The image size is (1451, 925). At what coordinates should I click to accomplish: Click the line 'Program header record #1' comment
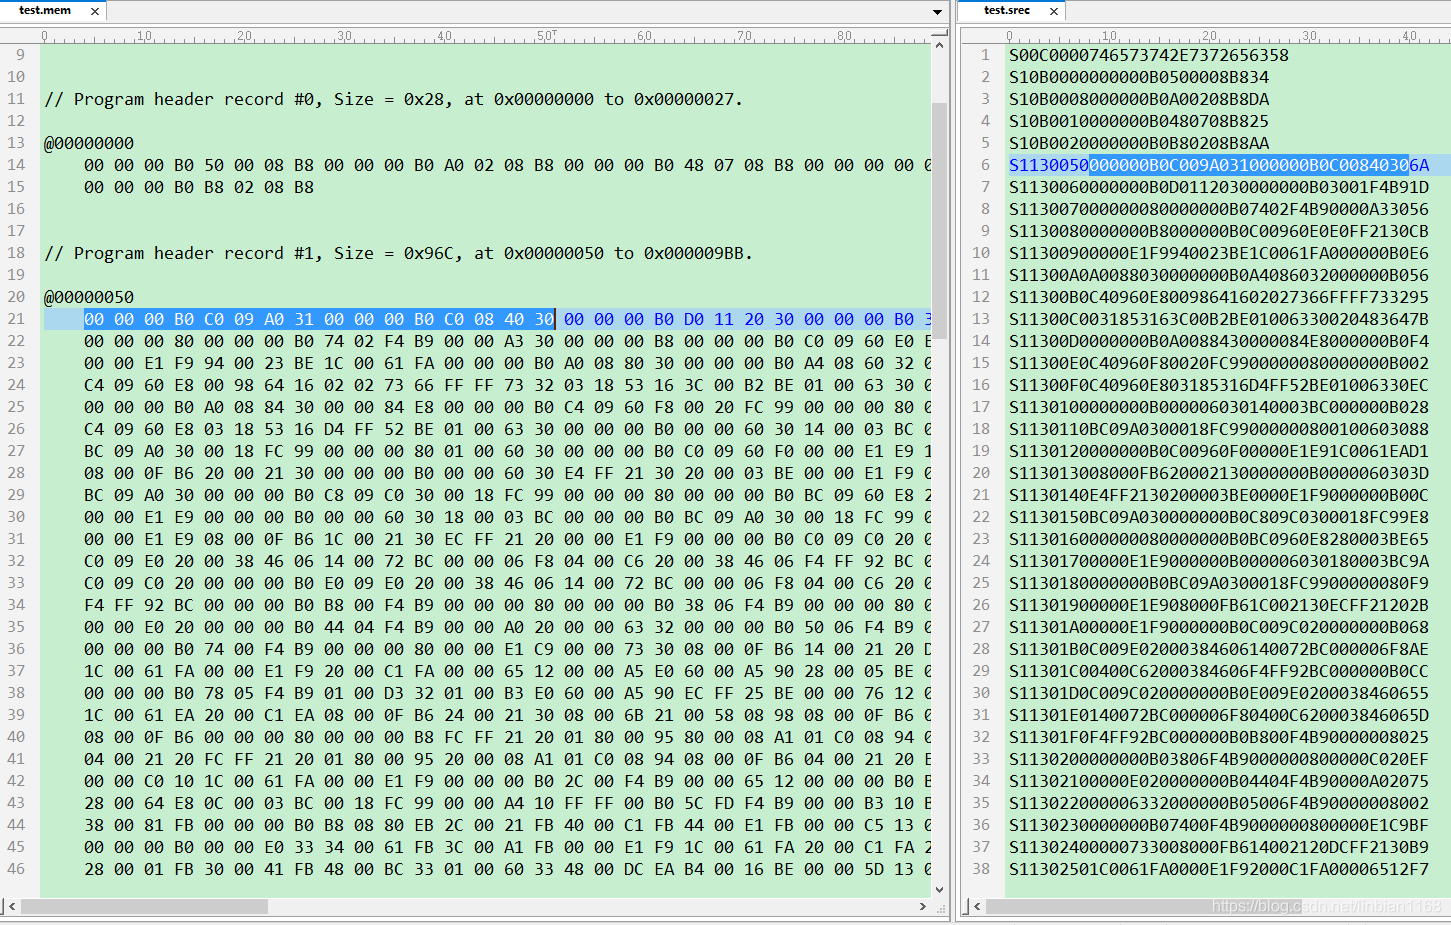coord(398,253)
